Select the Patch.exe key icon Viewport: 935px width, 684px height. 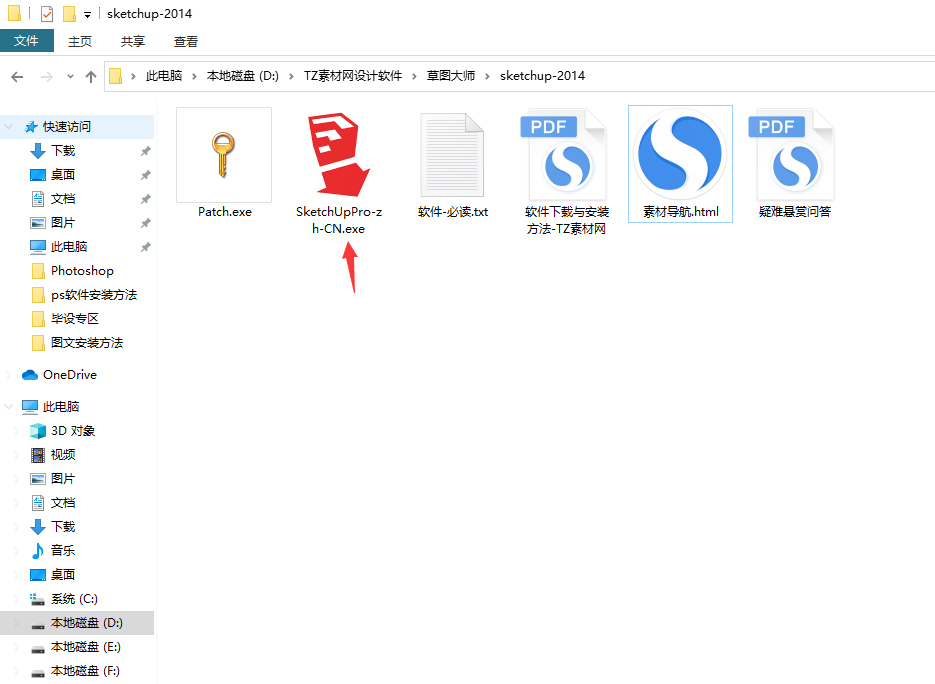(x=224, y=155)
